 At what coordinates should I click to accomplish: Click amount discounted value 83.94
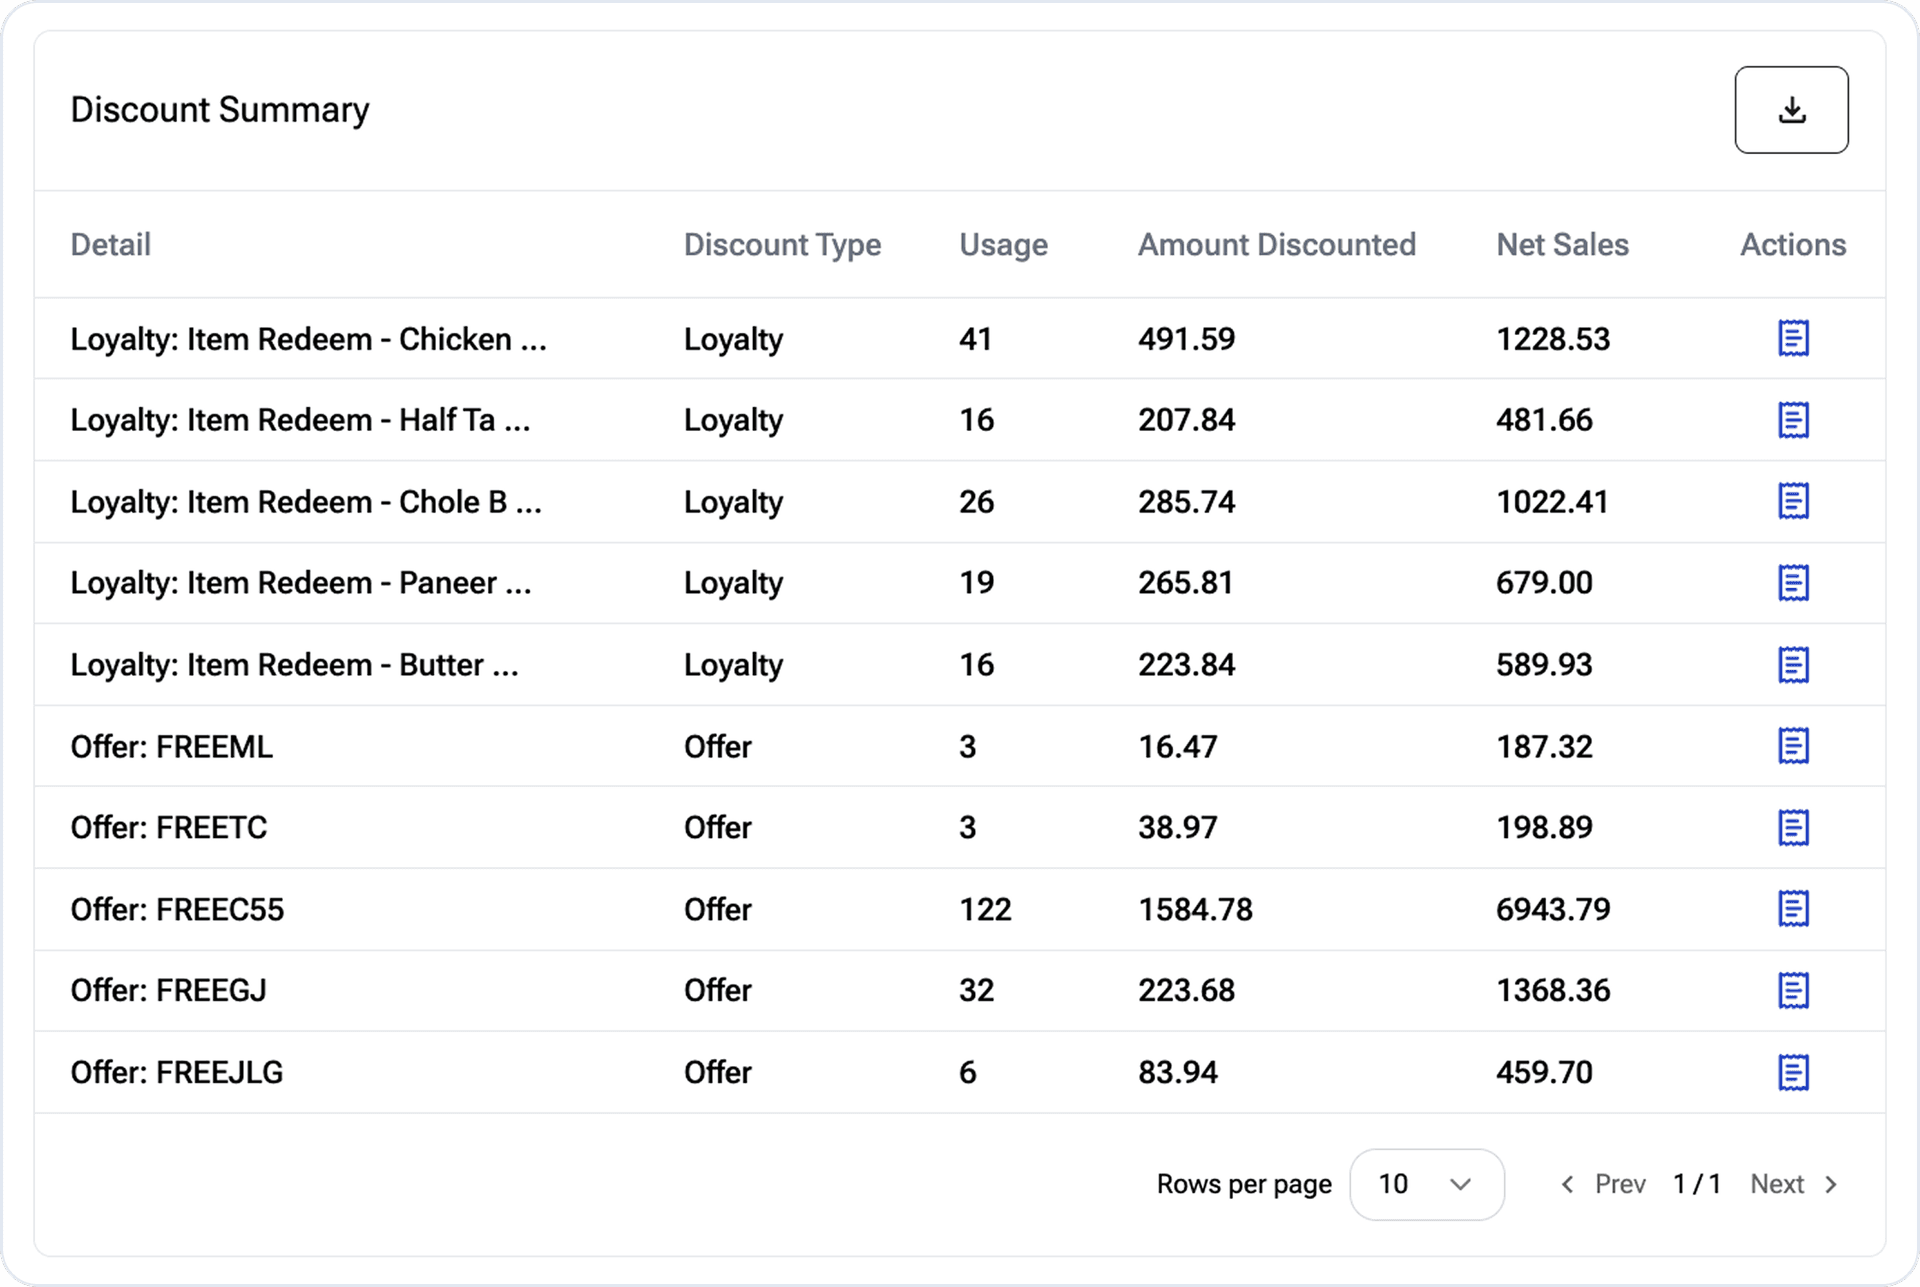point(1177,1073)
